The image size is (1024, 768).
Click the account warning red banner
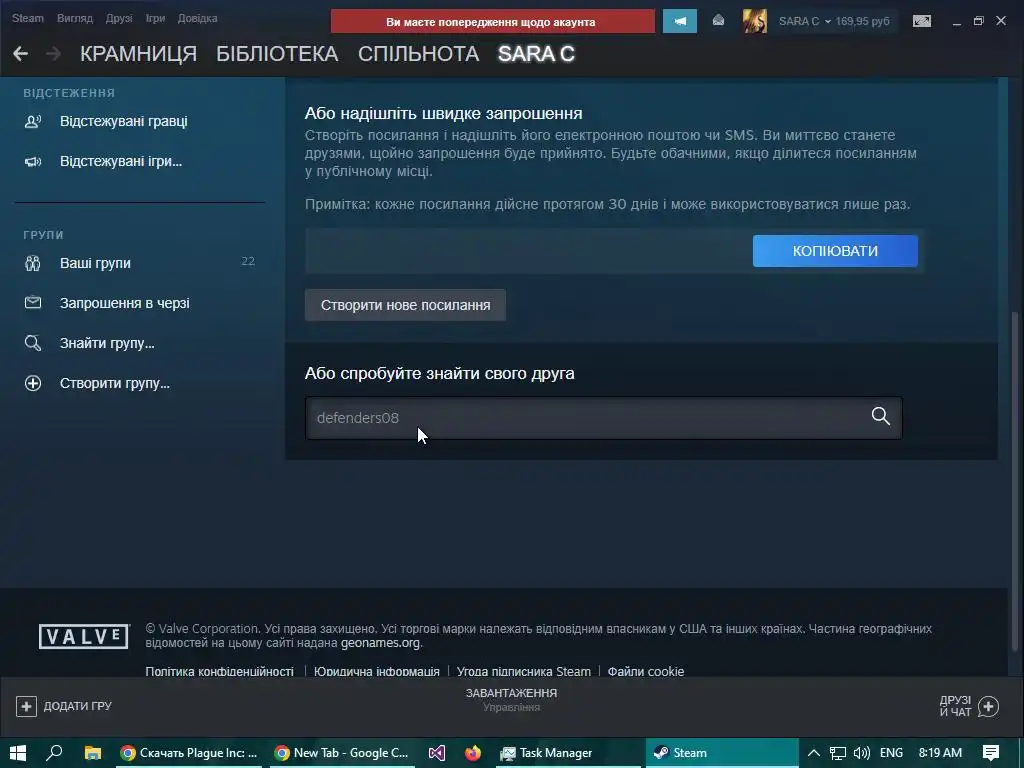click(x=492, y=22)
